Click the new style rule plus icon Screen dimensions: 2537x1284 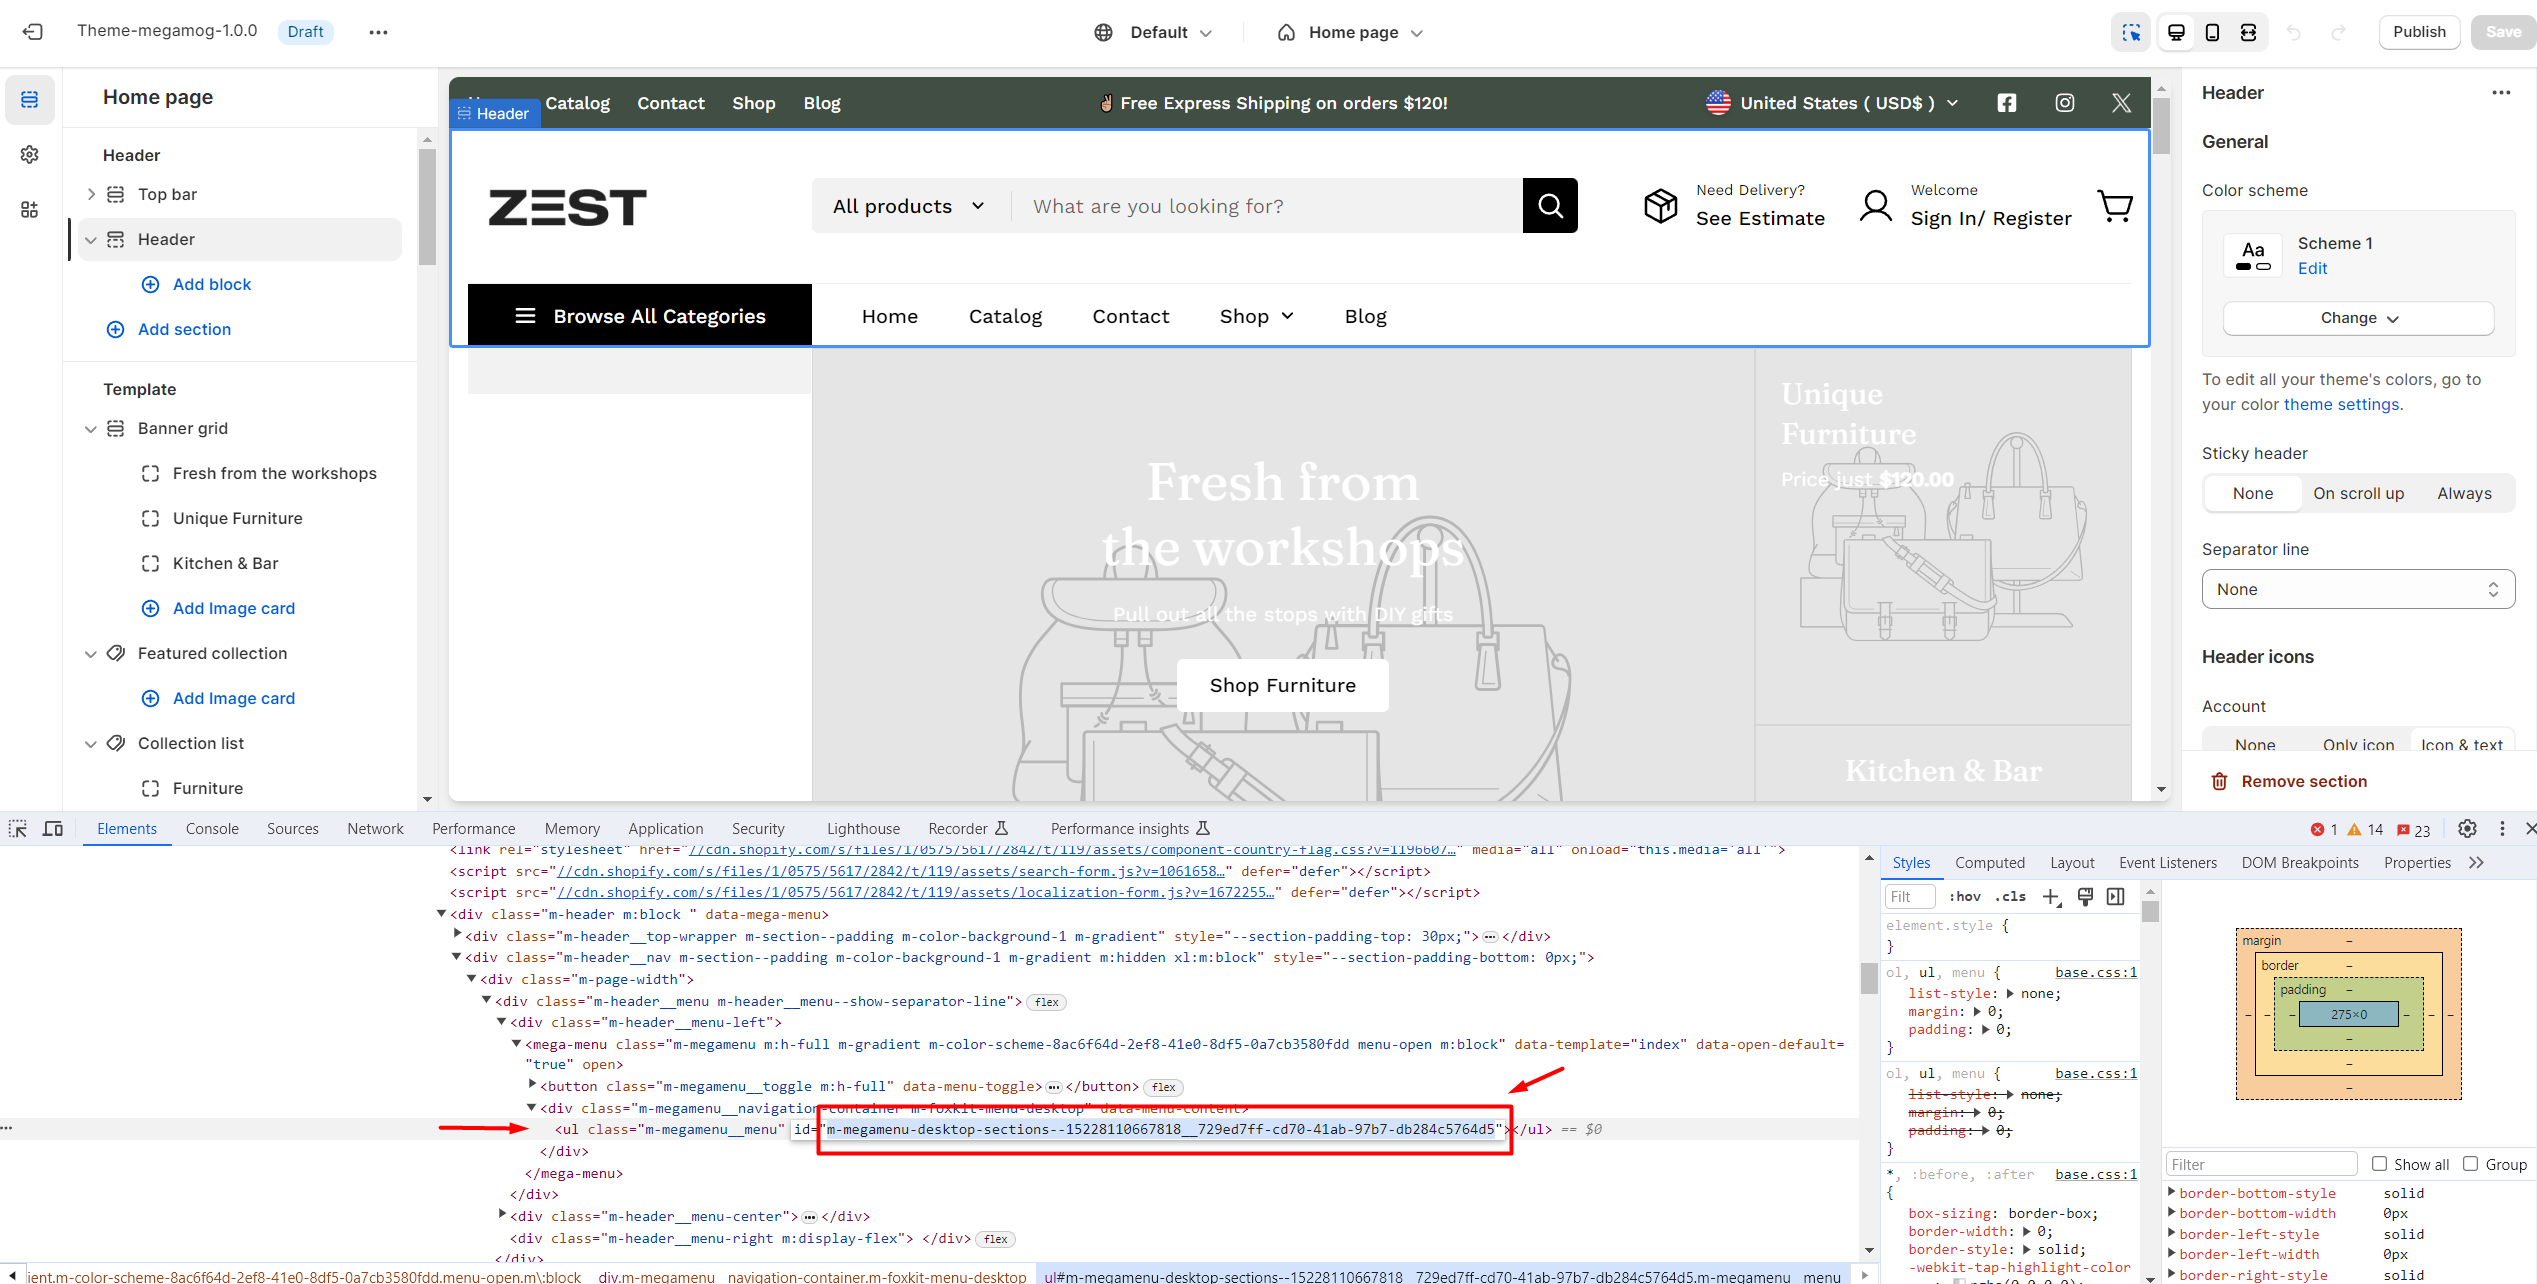[2051, 897]
